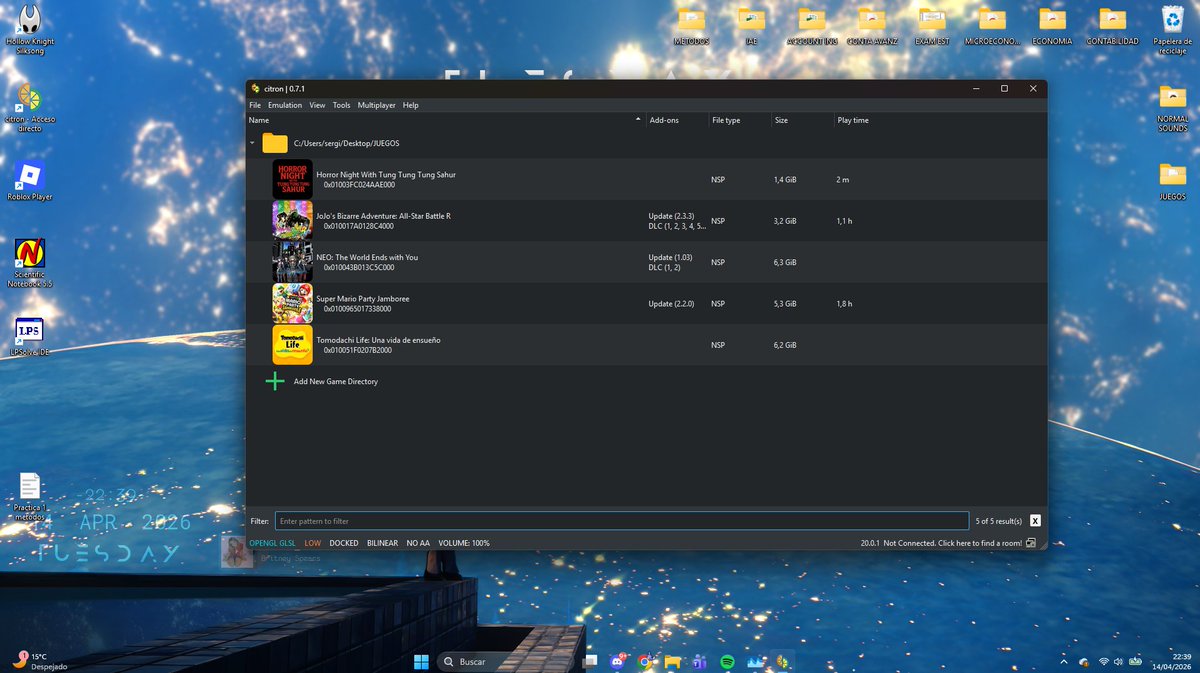
Task: Open the View menu
Action: [317, 105]
